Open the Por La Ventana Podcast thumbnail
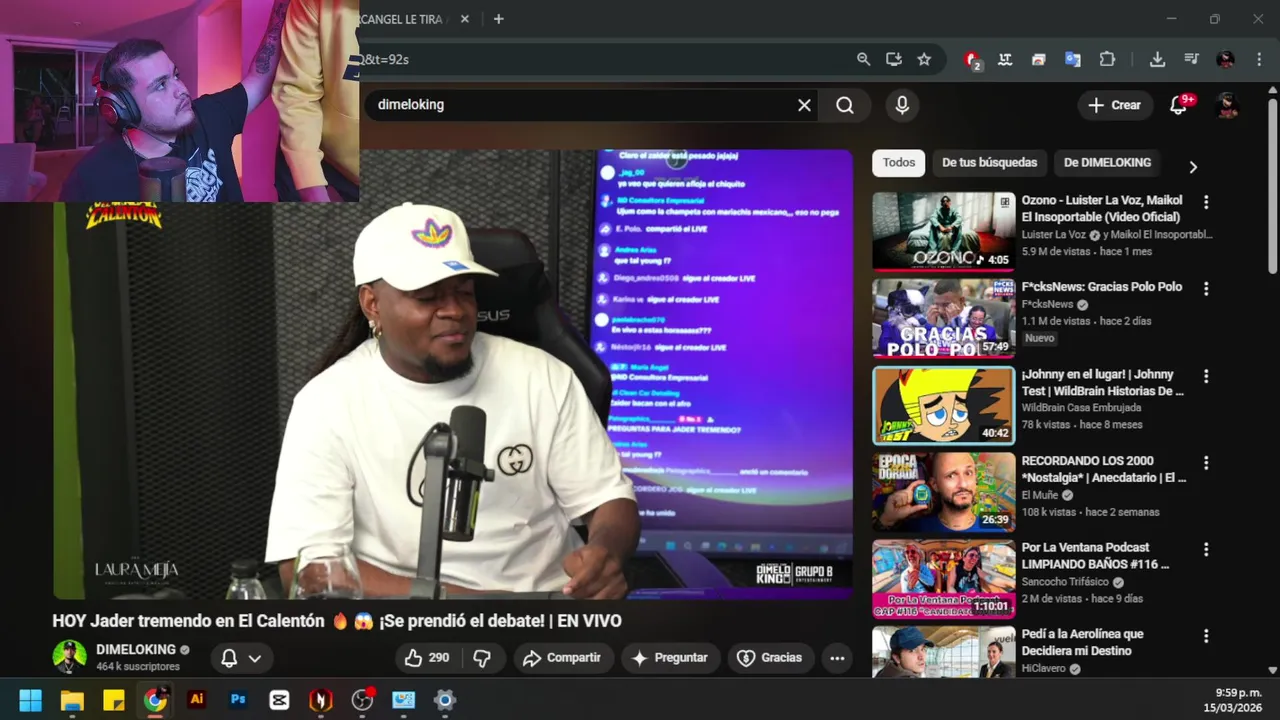Screen dimensions: 1280x720 tap(943, 579)
